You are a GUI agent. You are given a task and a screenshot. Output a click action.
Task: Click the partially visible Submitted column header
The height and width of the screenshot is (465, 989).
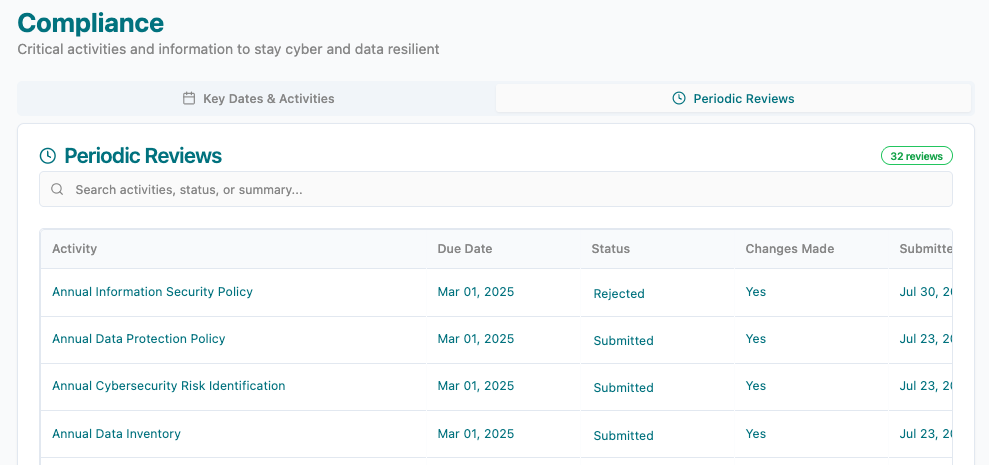coord(924,249)
